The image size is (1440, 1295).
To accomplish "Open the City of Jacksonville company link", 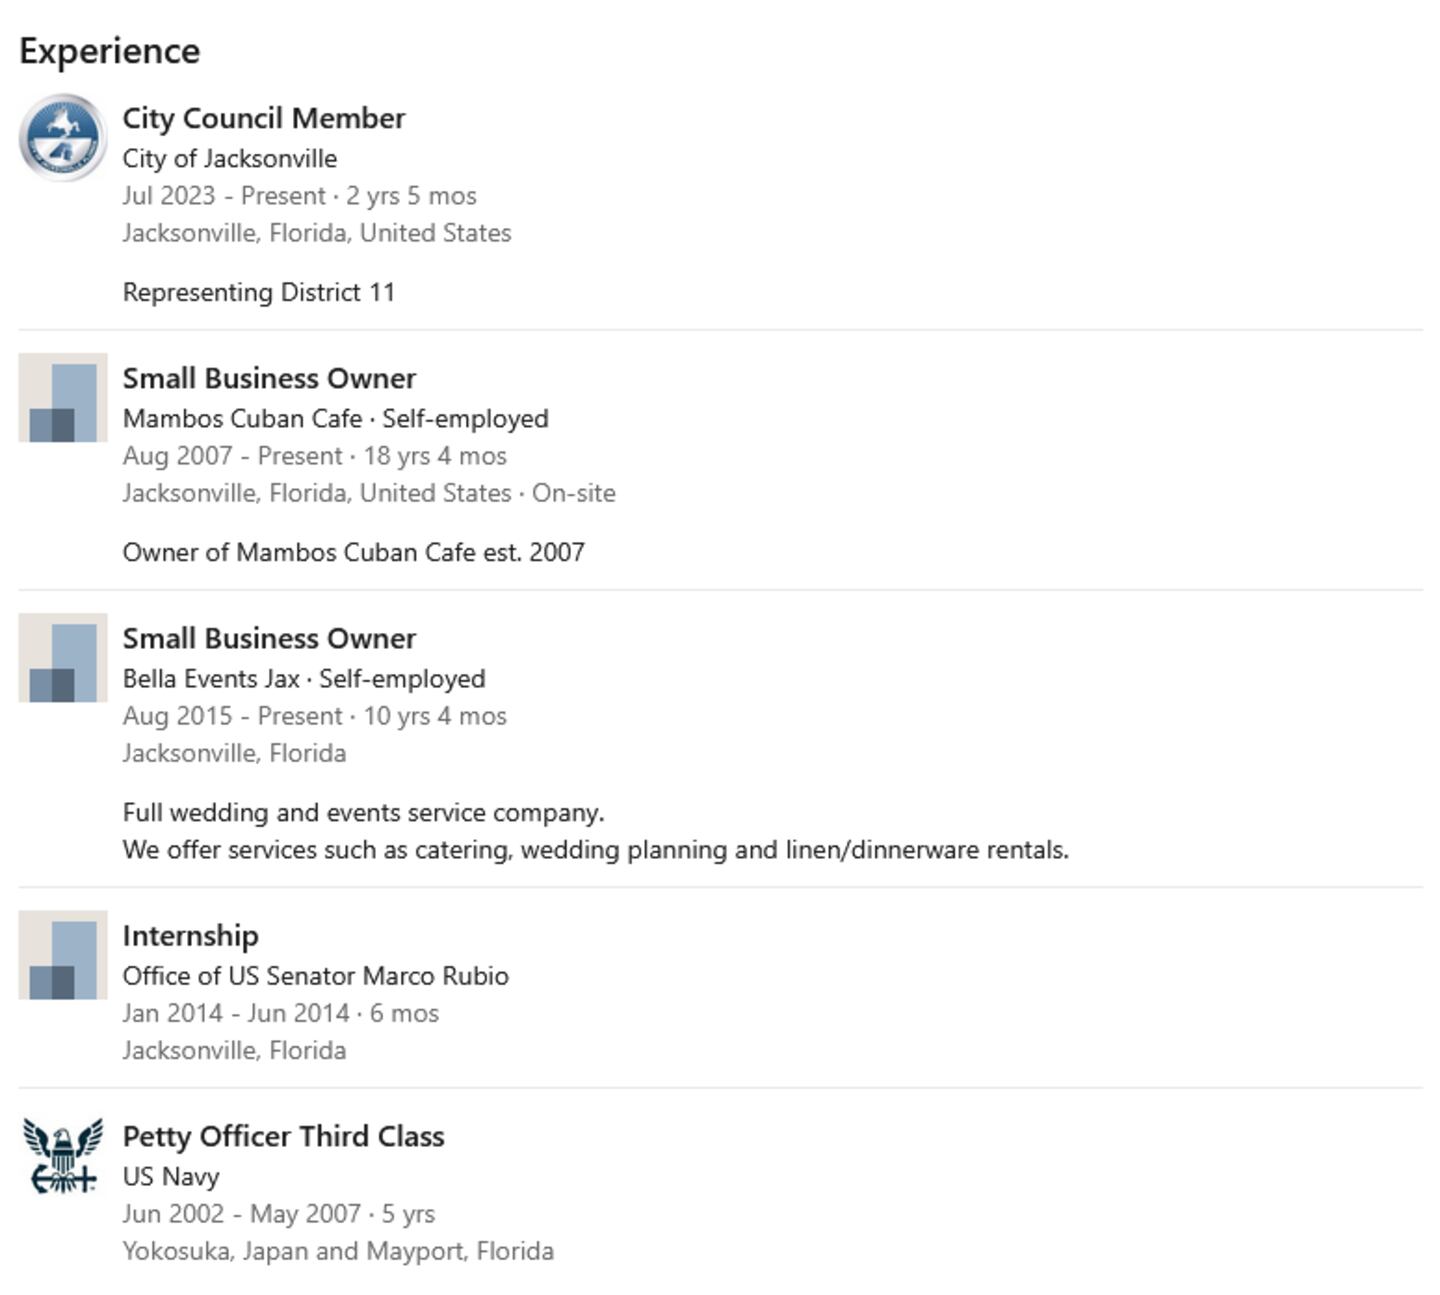I will pyautogui.click(x=230, y=159).
